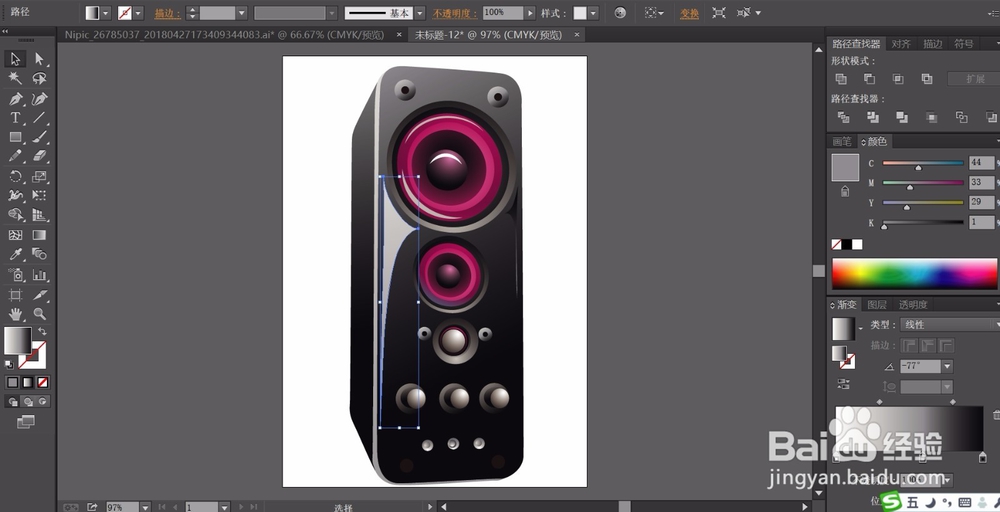Pick the Eraser tool
This screenshot has height=512, width=1000.
point(40,156)
